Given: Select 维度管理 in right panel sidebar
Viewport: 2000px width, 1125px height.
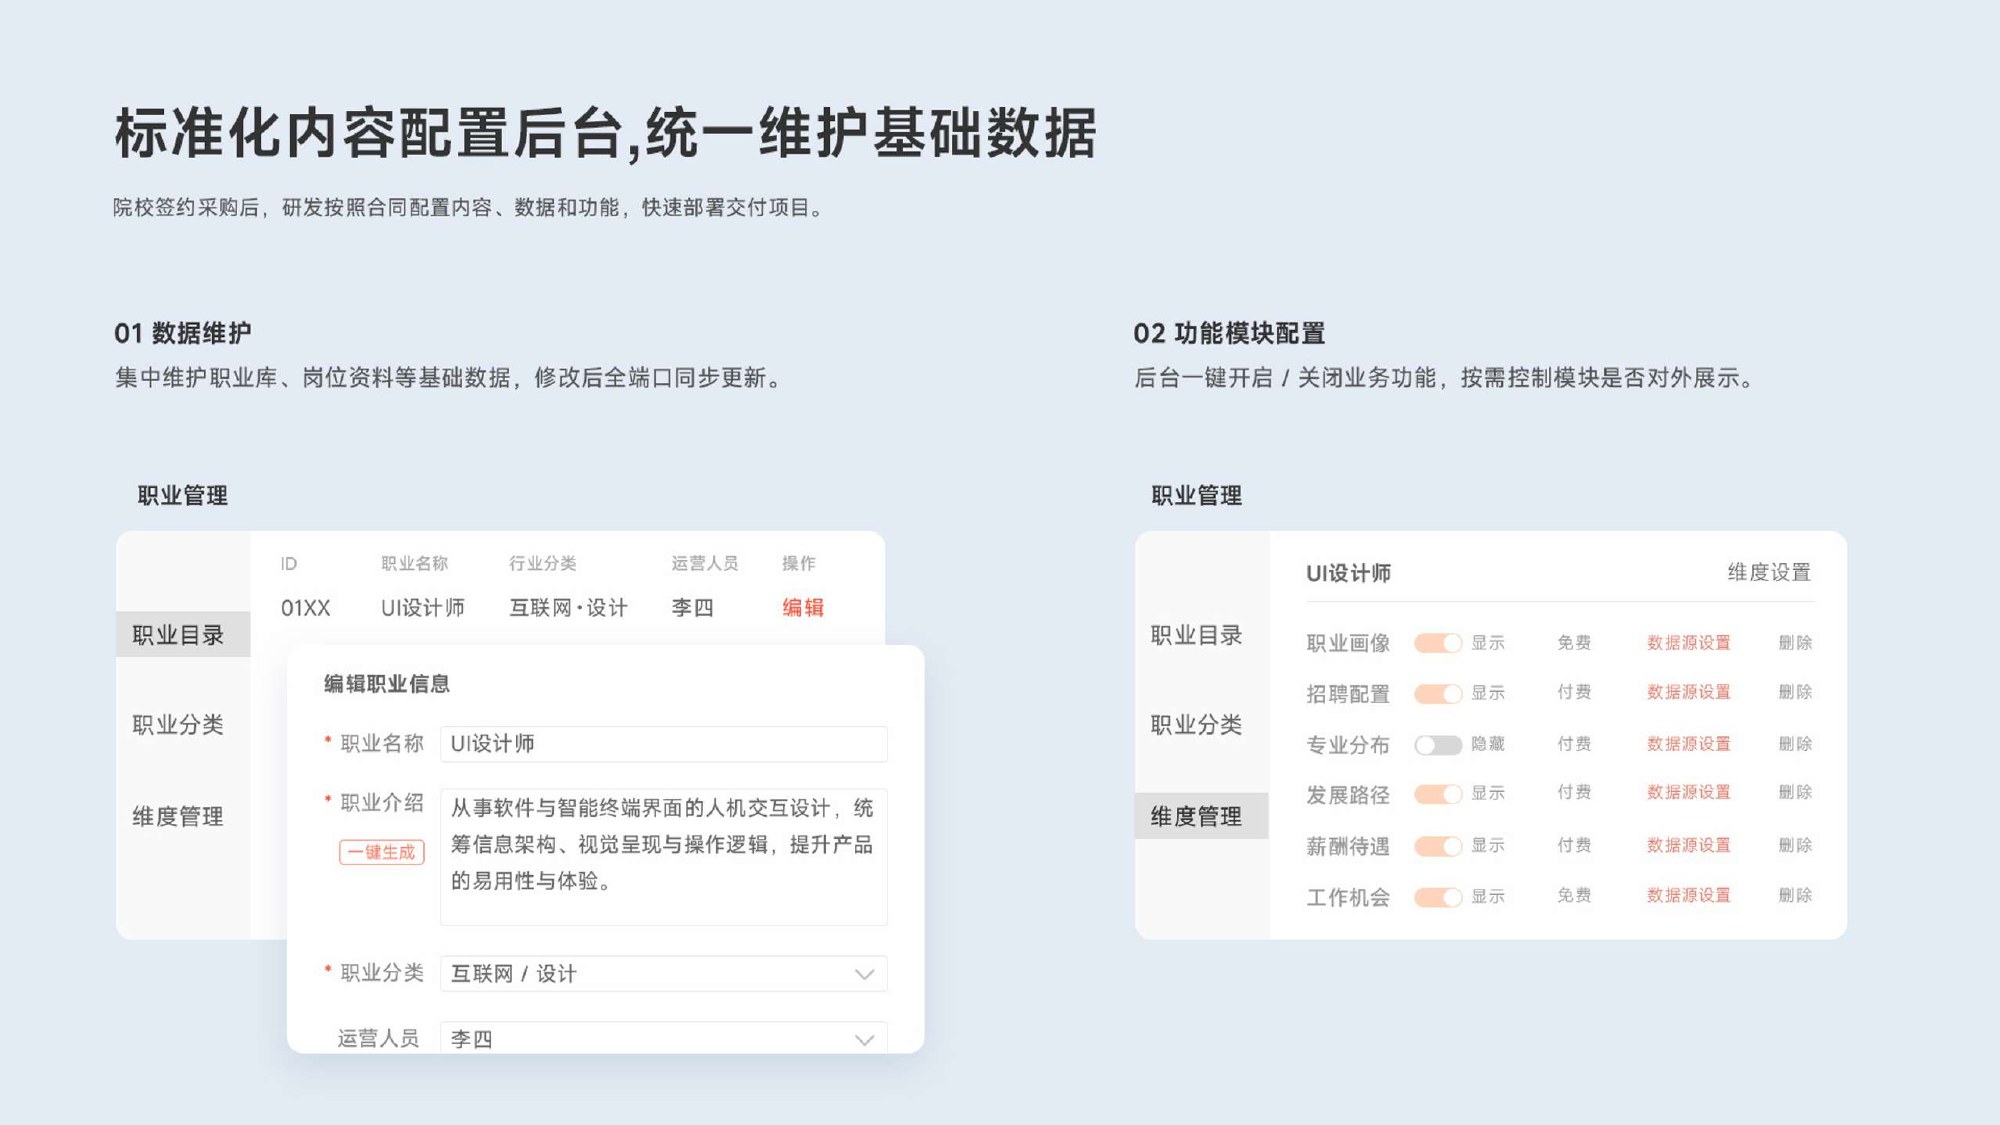Looking at the screenshot, I should [1202, 816].
